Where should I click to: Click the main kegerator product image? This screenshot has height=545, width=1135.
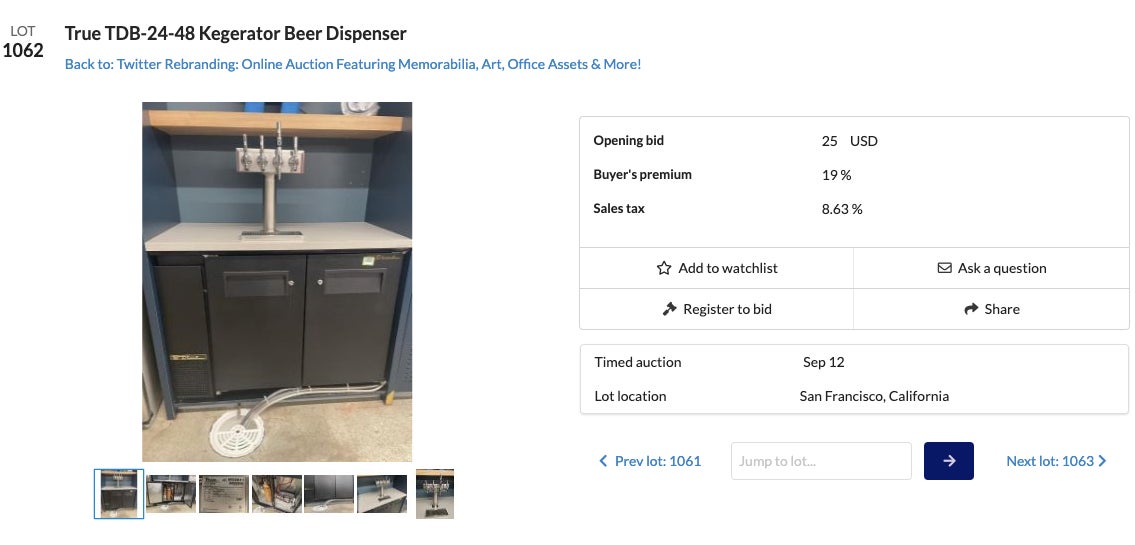click(277, 281)
